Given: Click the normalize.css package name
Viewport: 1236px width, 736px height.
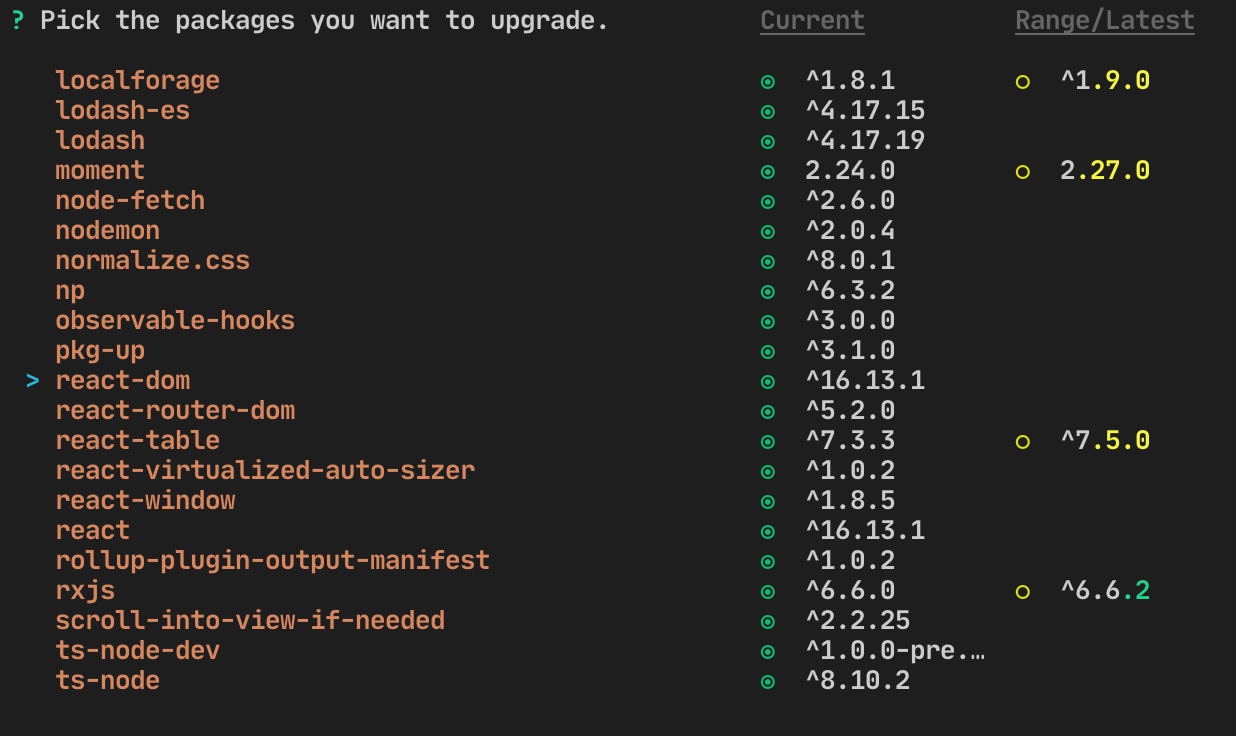Looking at the screenshot, I should [152, 260].
